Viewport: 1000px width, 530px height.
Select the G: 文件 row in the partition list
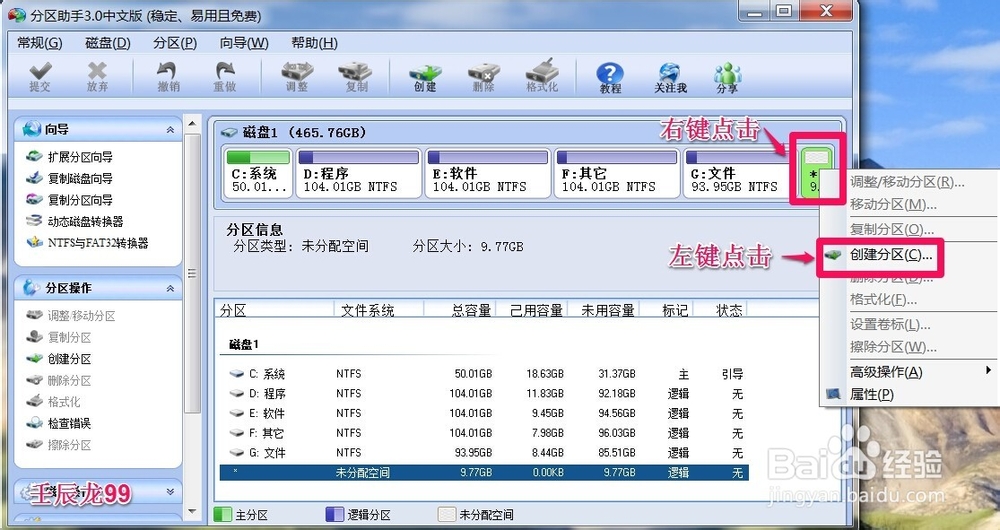pyautogui.click(x=484, y=453)
